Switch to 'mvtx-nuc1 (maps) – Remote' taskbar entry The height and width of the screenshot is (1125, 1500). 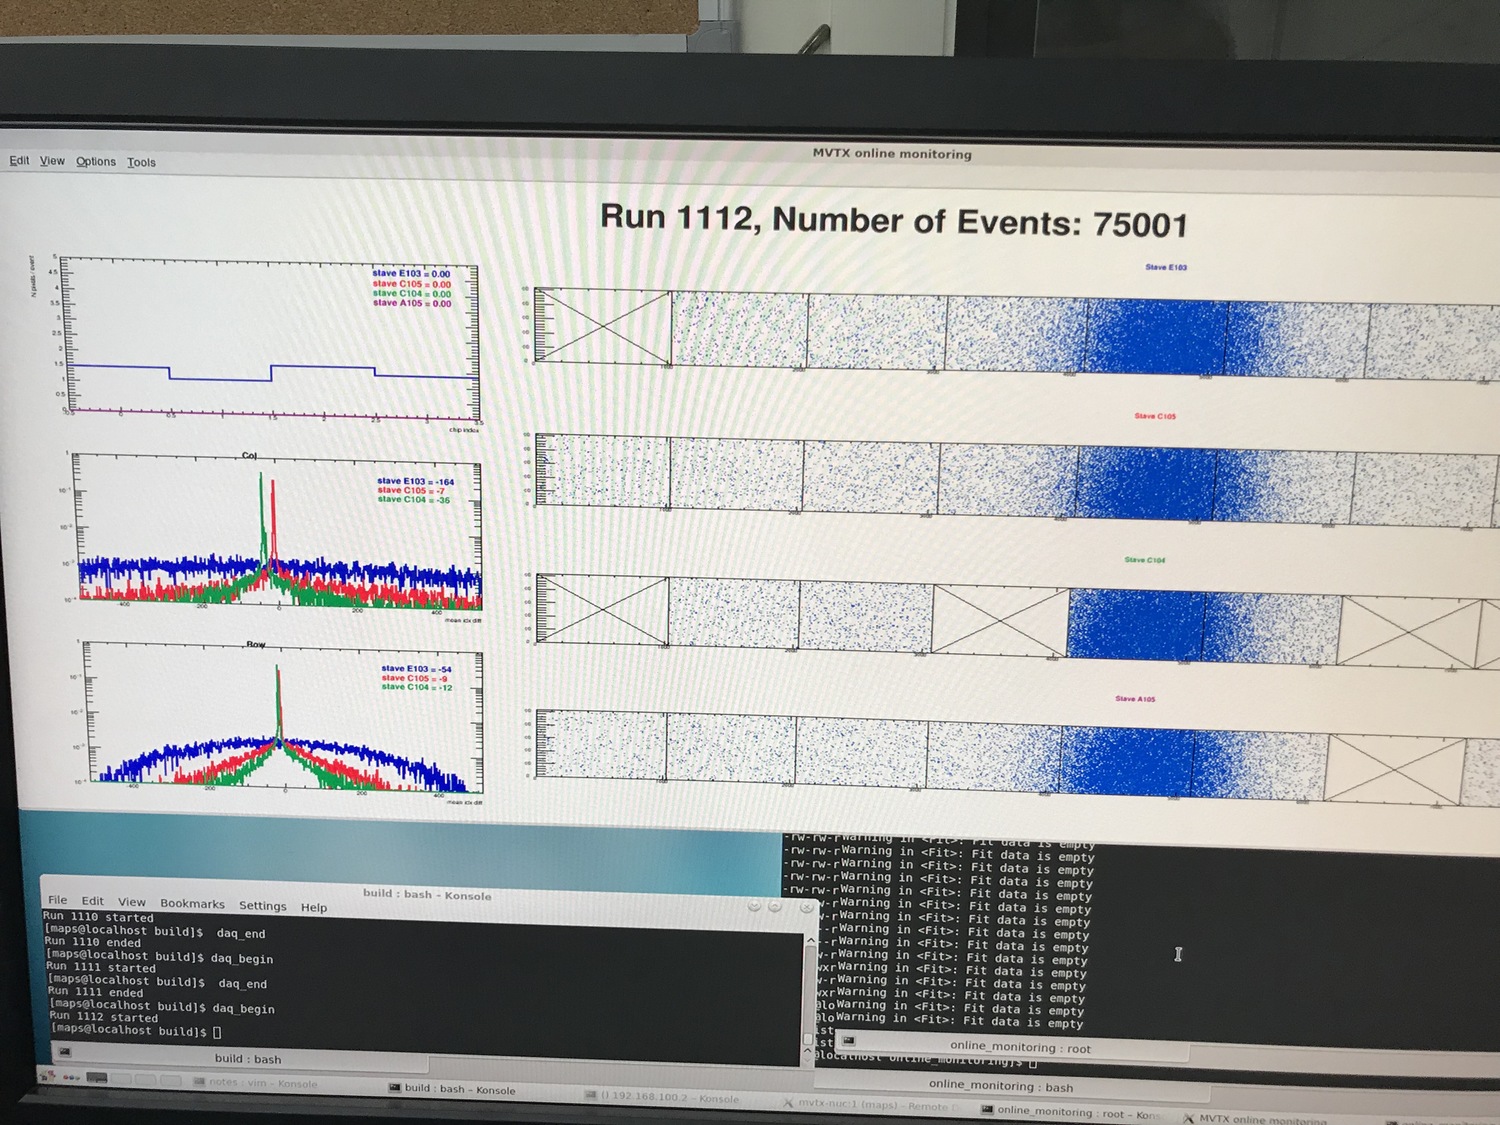[870, 1105]
